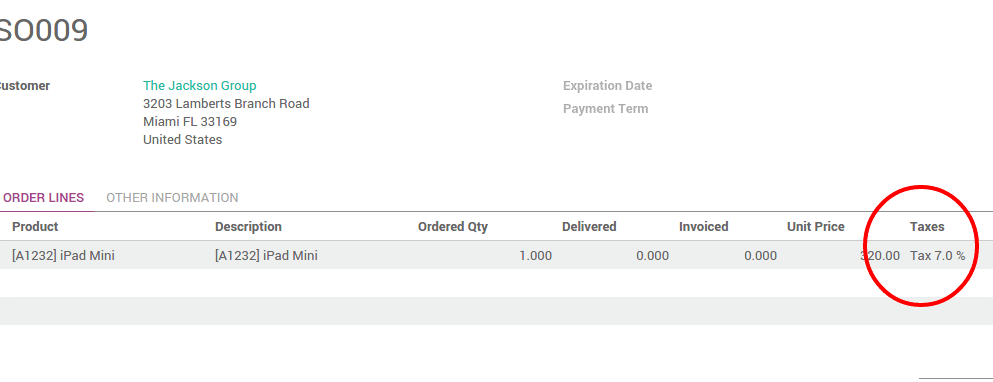Click the invoiced quantity 0.000 cell
Viewport: 993px width, 382px height.
pos(761,255)
